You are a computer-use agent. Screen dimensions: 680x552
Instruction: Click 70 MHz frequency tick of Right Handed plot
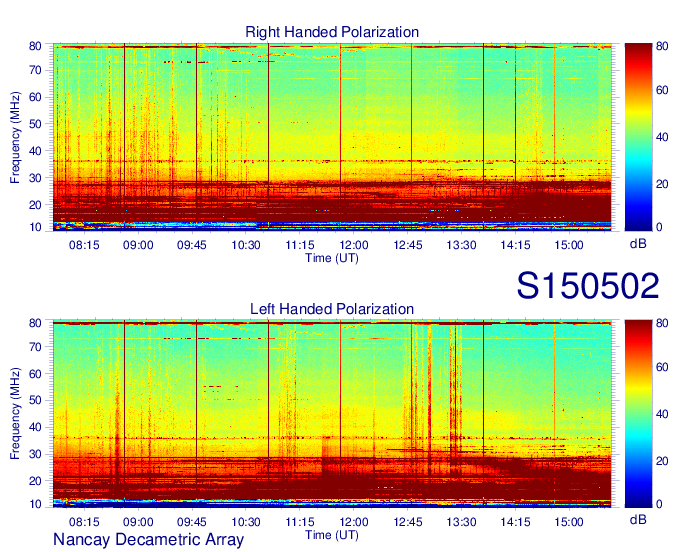tap(35, 70)
